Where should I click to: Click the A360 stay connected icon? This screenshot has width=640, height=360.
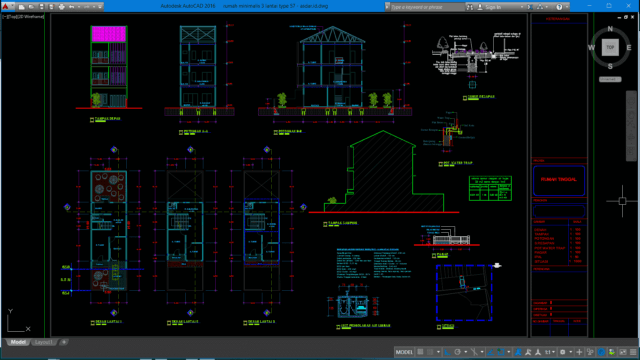click(540, 7)
